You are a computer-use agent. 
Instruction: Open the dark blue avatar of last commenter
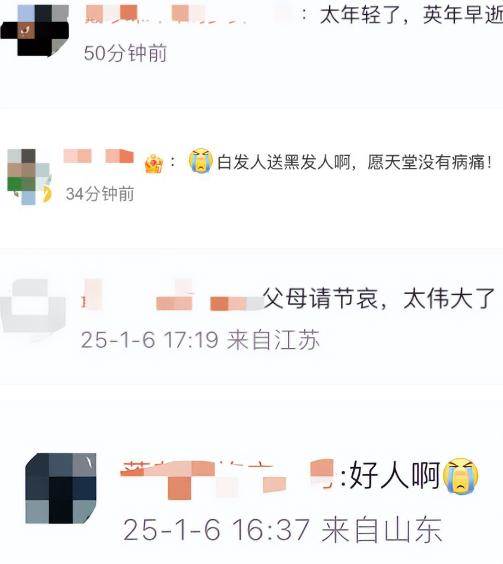pos(61,489)
